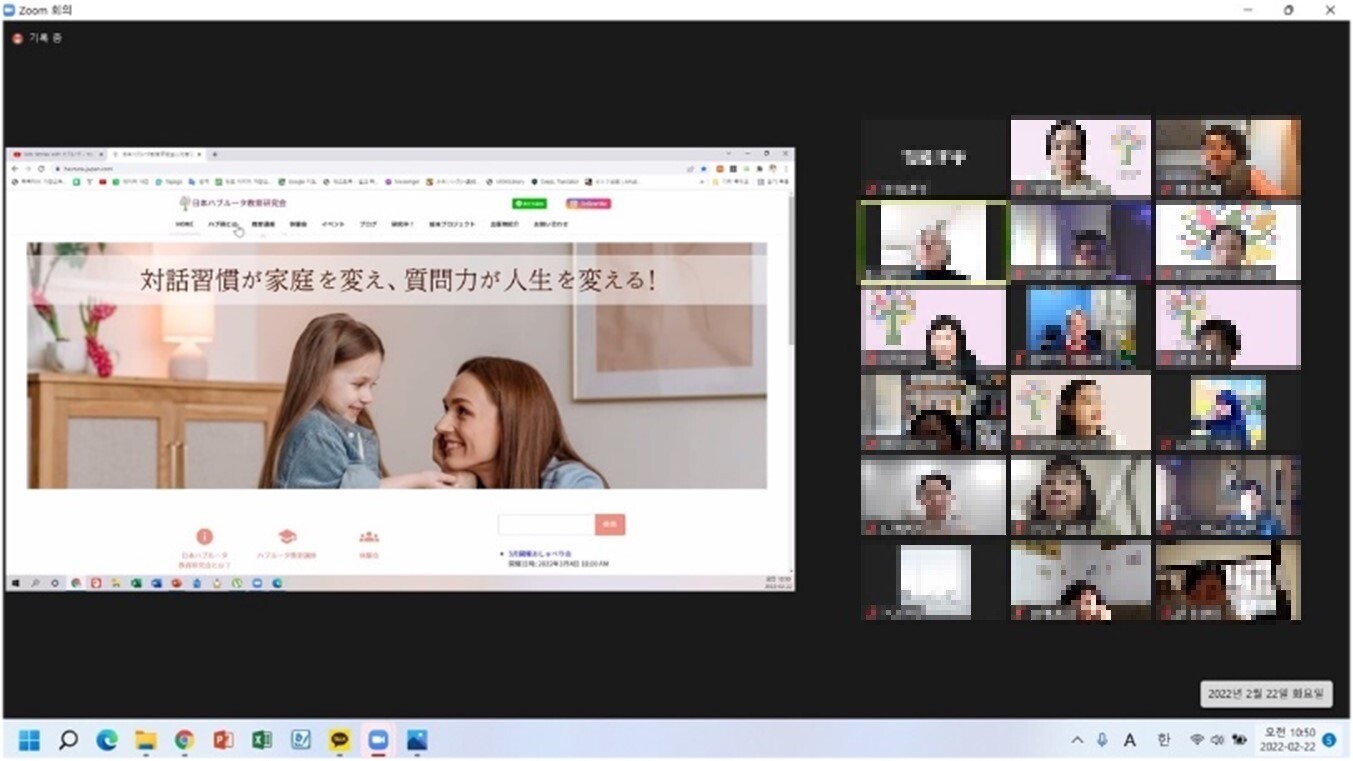Select the yellow-highlighted active speaker video tile
Viewport: 1353px width, 761px height.
[x=933, y=242]
